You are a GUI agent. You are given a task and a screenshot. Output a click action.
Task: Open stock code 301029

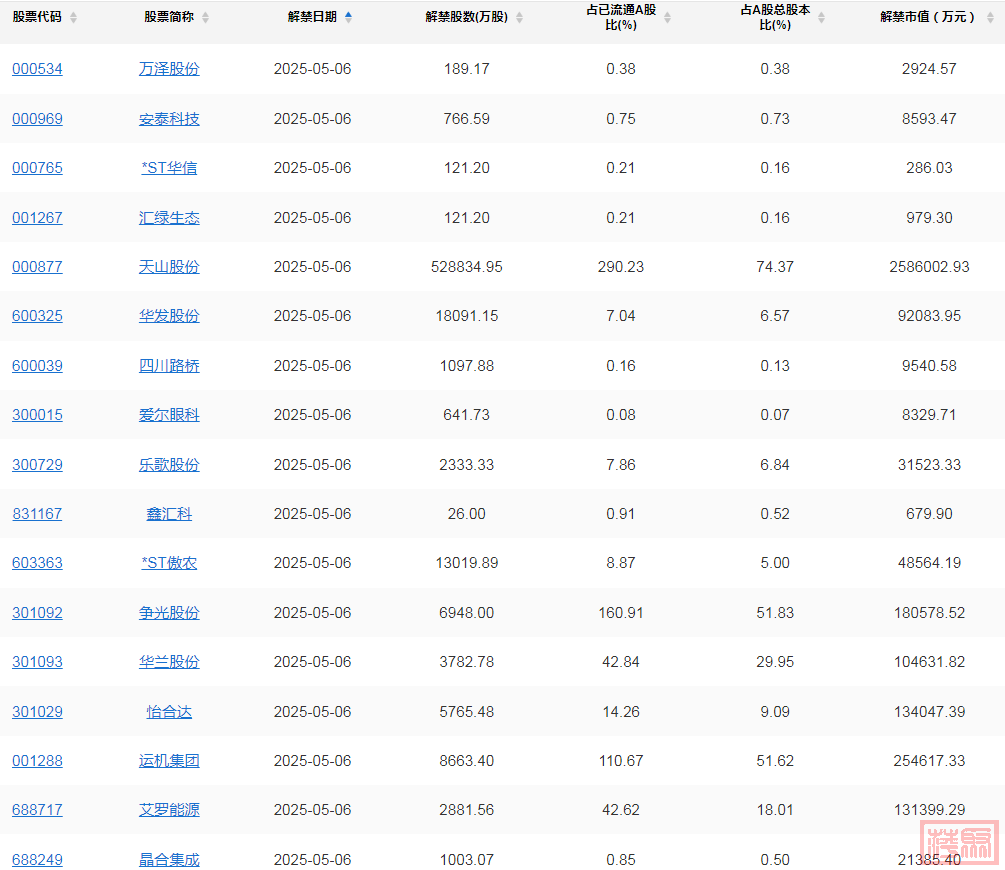pos(37,712)
